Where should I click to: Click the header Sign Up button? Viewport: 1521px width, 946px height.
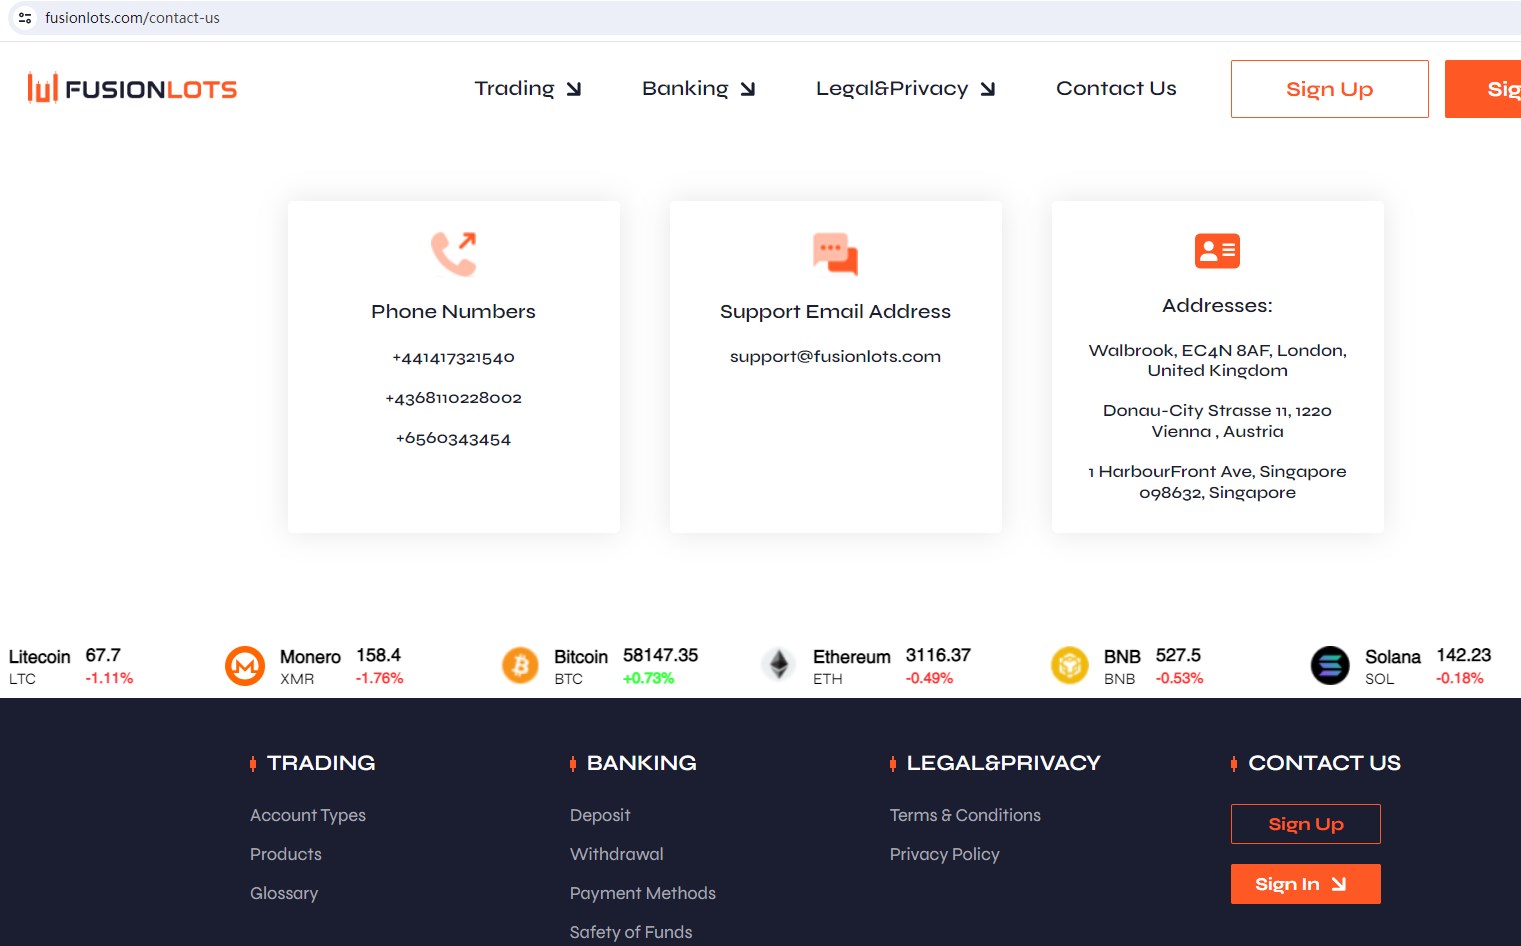click(x=1330, y=89)
